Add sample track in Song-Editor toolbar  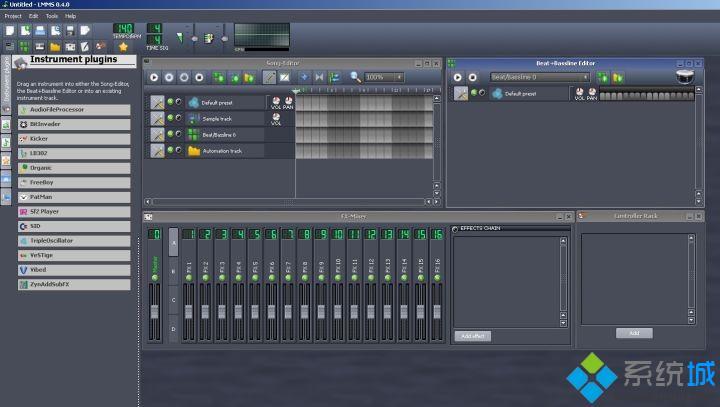234,77
